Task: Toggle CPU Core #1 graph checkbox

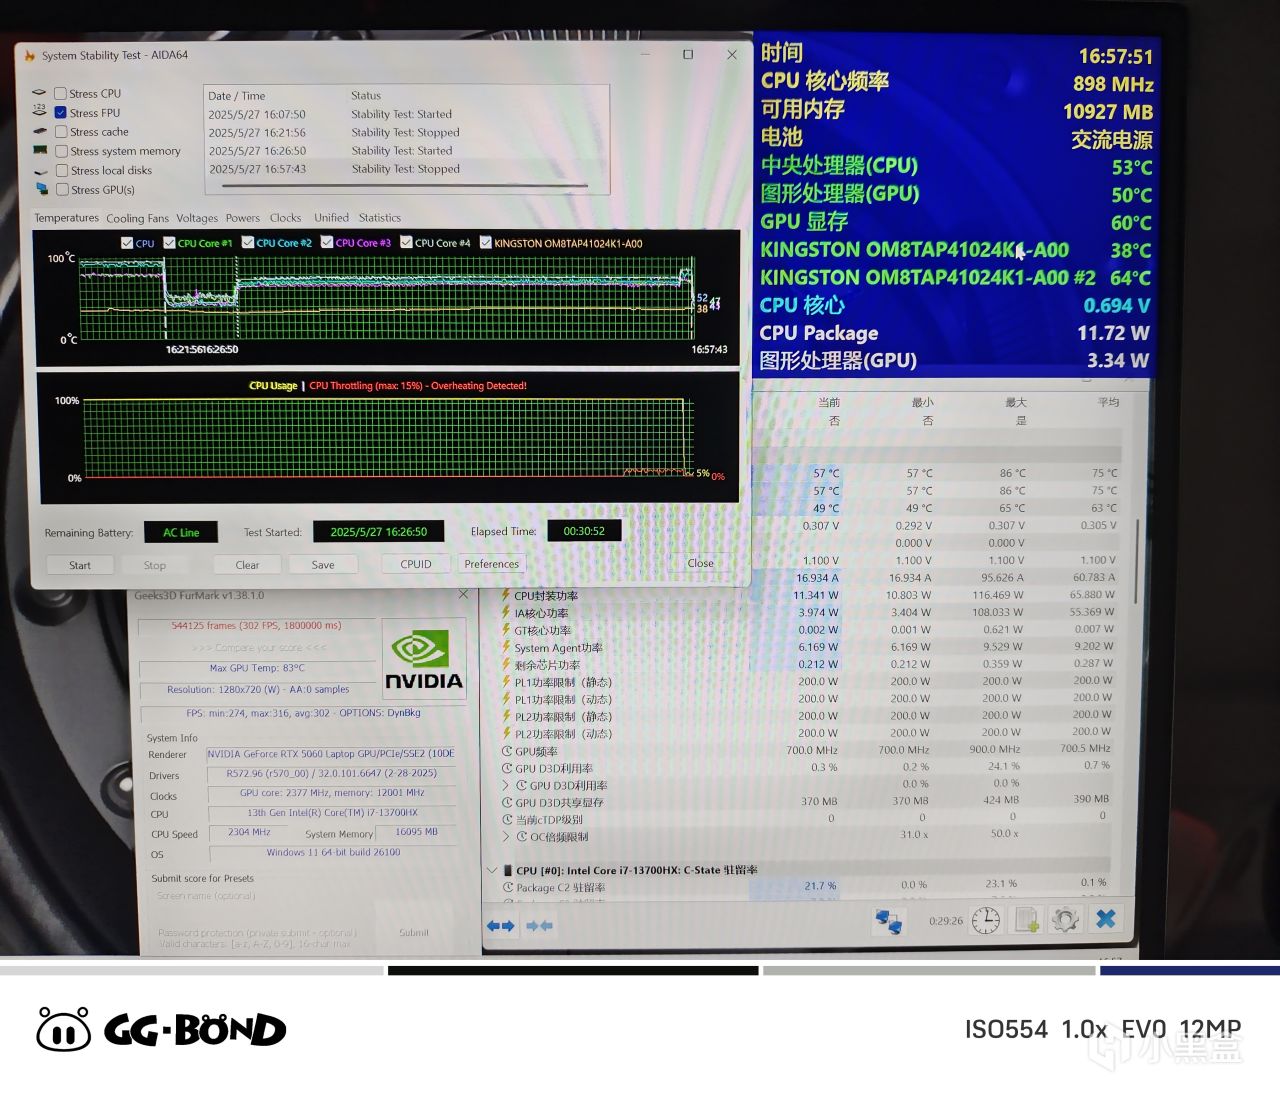Action: 169,243
